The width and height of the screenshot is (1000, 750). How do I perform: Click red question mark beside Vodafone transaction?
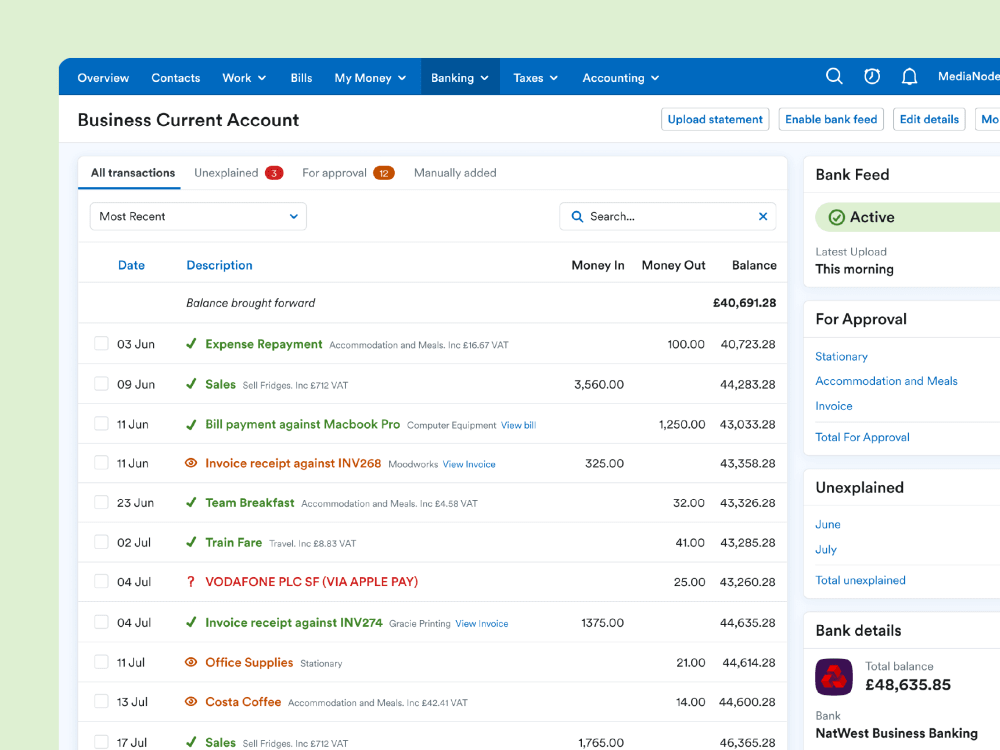pyautogui.click(x=191, y=582)
